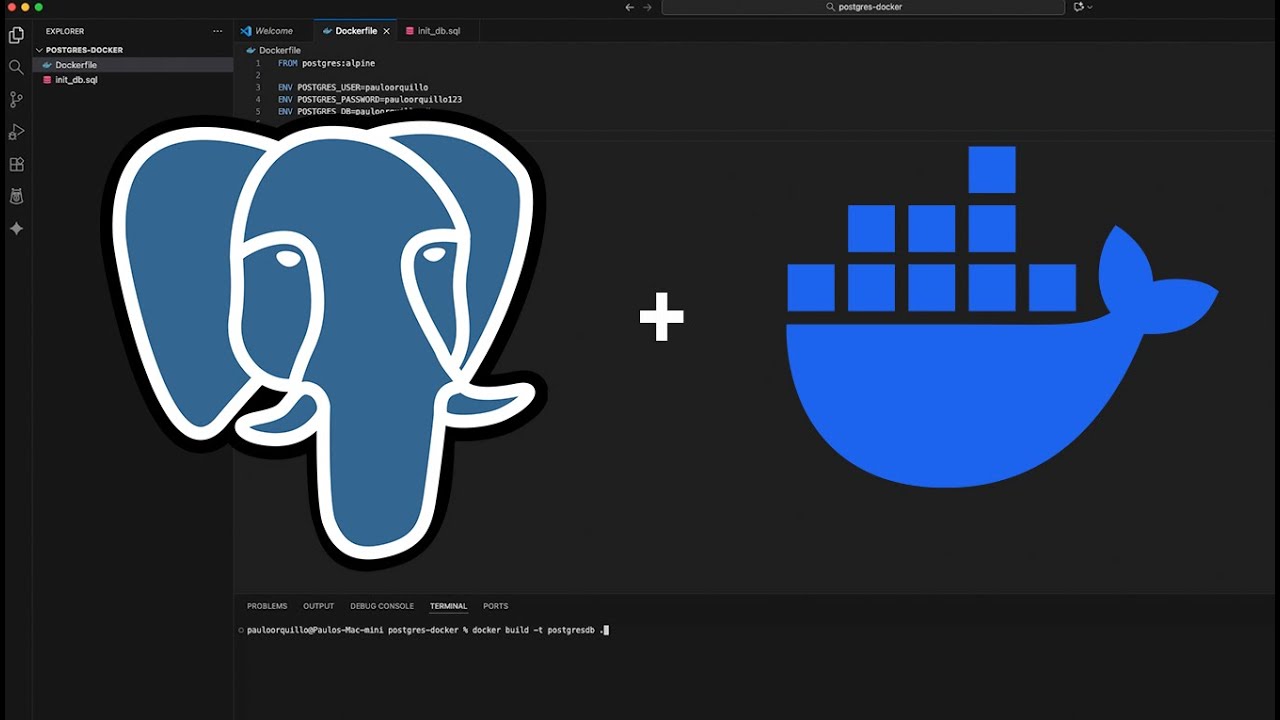Open the PORTS panel tab

point(495,606)
